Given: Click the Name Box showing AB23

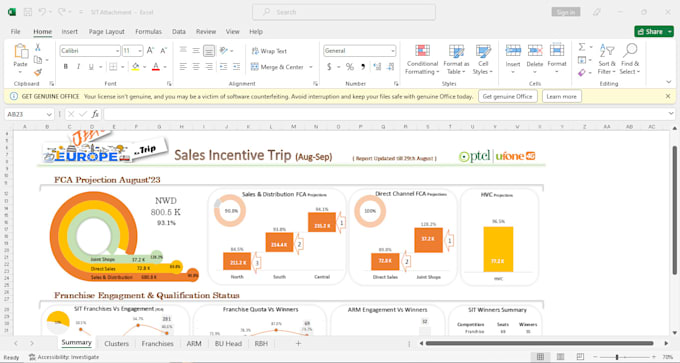Looking at the screenshot, I should [29, 114].
